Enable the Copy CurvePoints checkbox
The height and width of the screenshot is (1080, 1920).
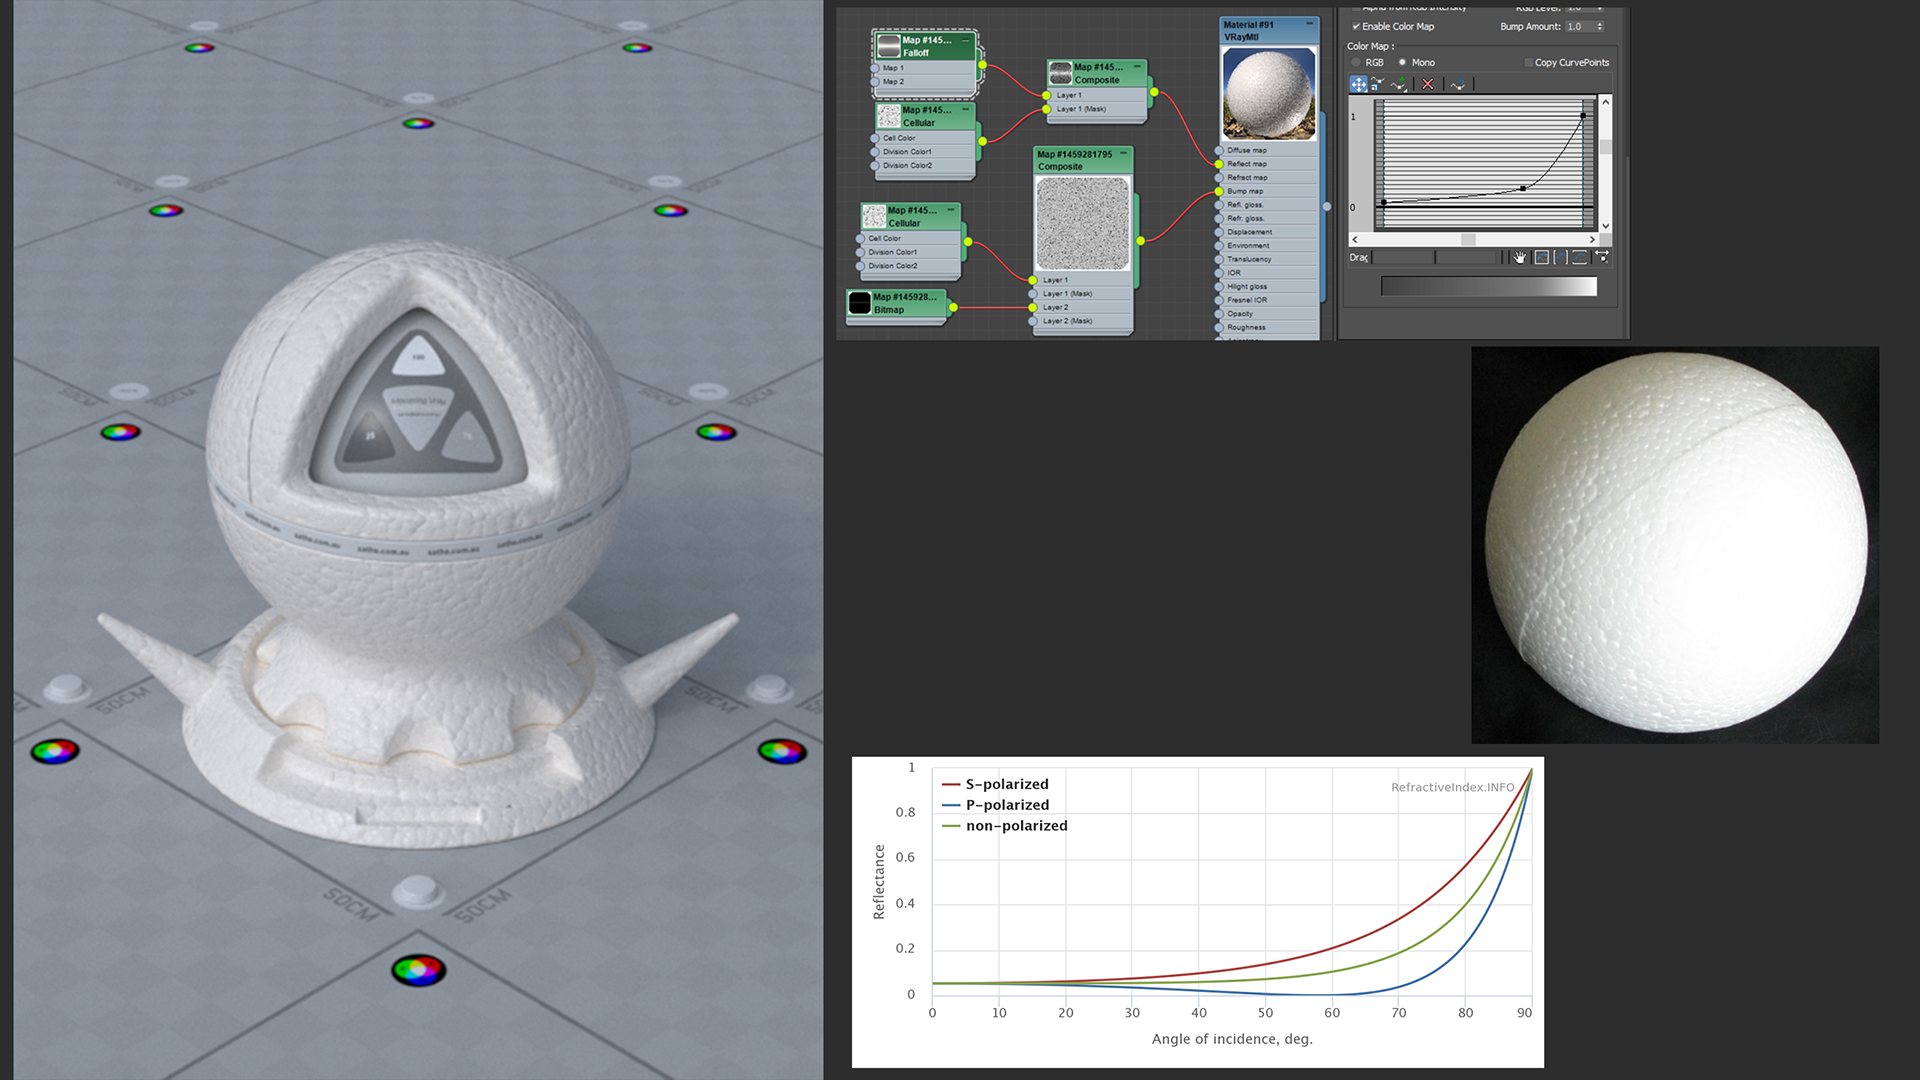click(x=1528, y=63)
